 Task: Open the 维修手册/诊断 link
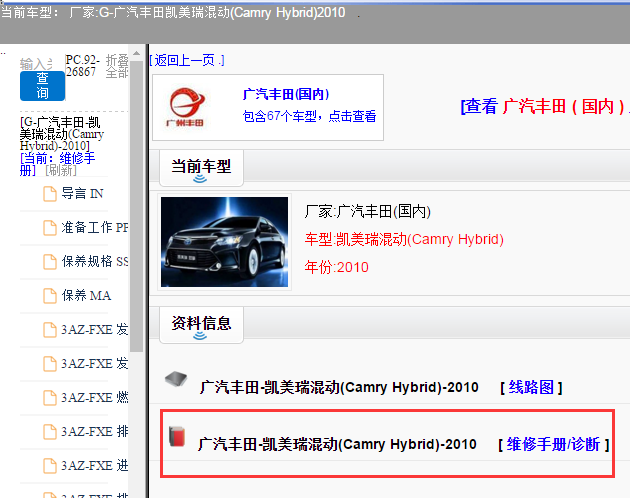[x=553, y=444]
